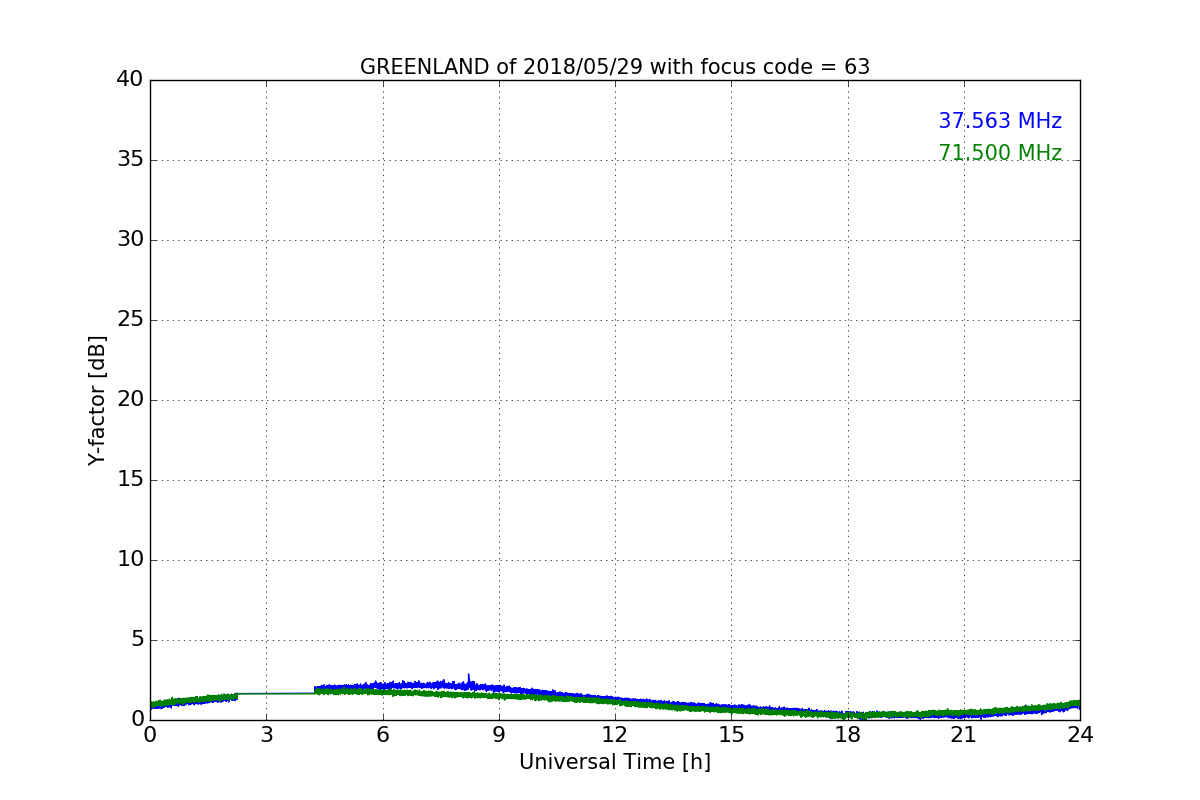Select the green 71.500 MHz legend label
1200x800 pixels.
1000,153
